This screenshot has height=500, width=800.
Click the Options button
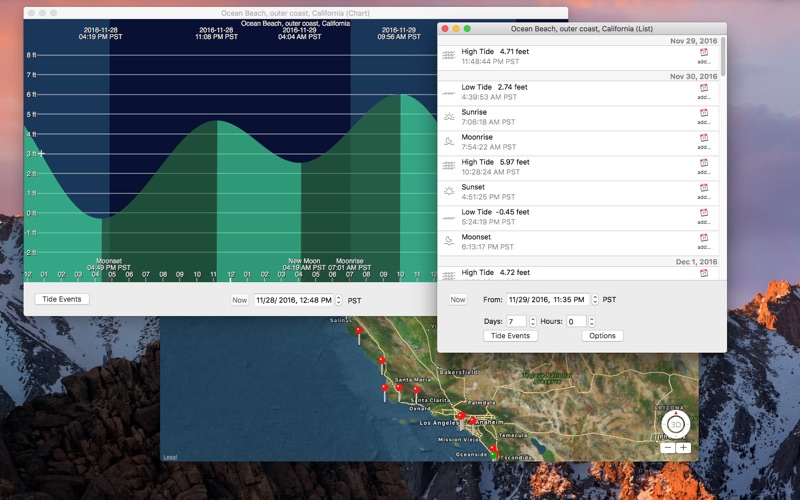(x=602, y=336)
